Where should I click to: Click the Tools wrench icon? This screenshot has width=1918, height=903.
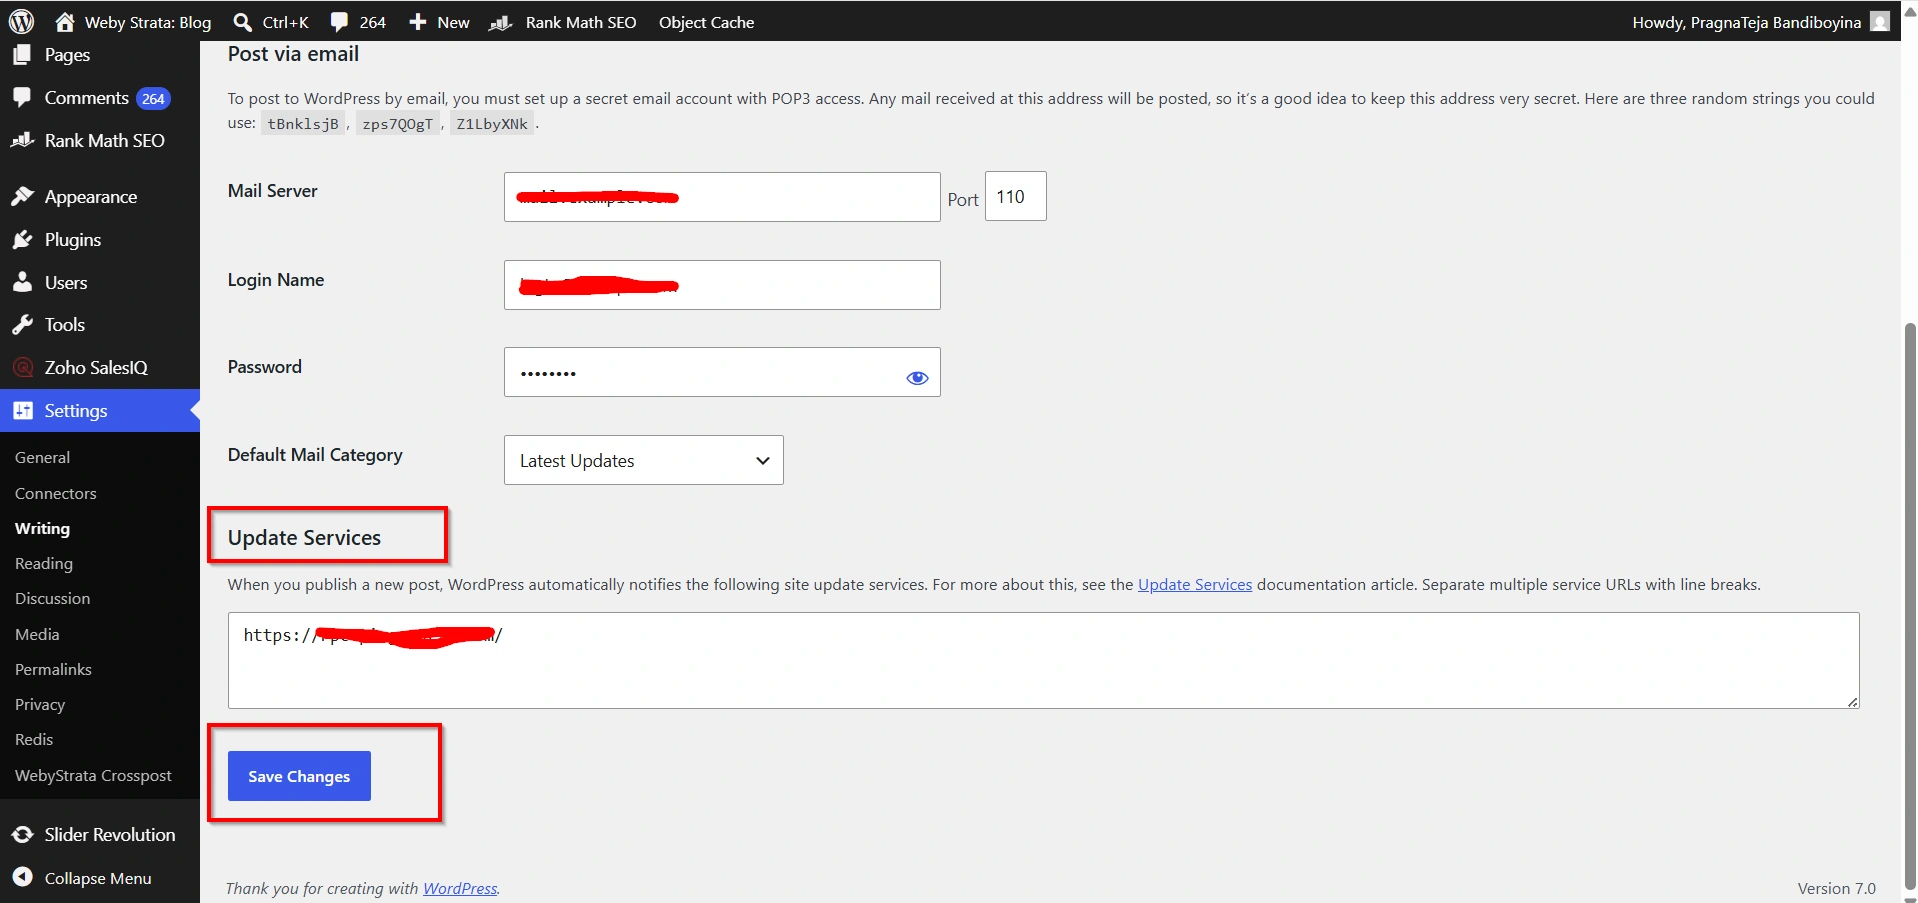point(22,324)
